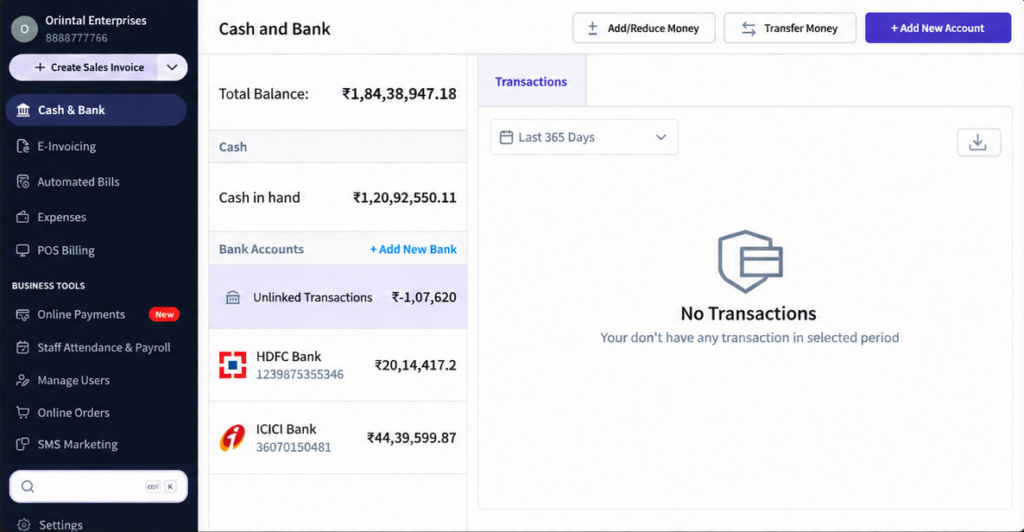
Task: Open Cash & Bank in sidebar
Action: (97, 110)
